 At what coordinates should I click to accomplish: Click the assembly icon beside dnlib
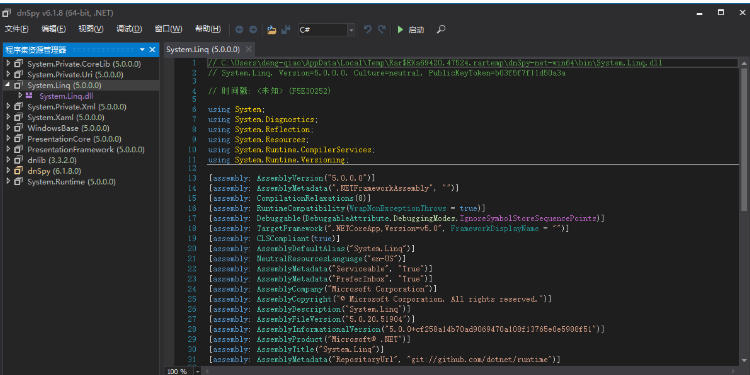click(18, 160)
